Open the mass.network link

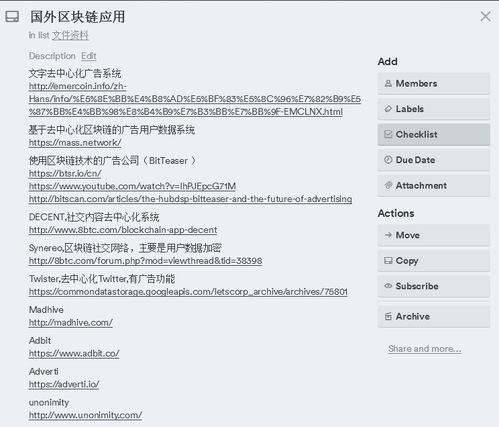click(75, 143)
